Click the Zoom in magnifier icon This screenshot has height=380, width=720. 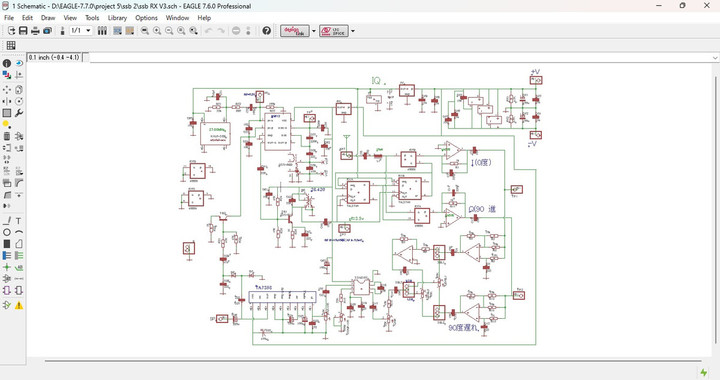[x=157, y=31]
